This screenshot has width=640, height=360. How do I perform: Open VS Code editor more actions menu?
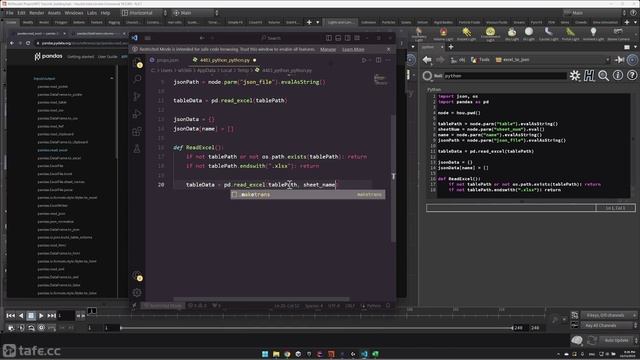(x=388, y=60)
